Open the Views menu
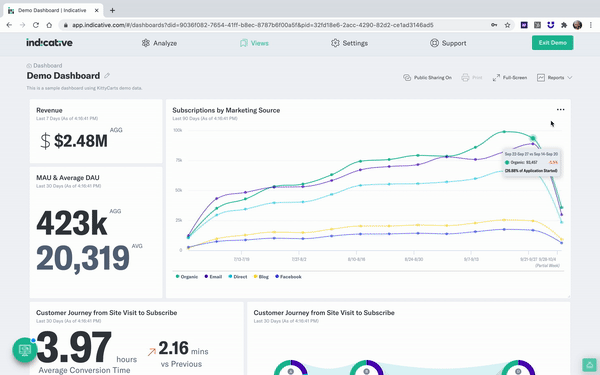Viewport: 600px width, 375px height. 254,43
